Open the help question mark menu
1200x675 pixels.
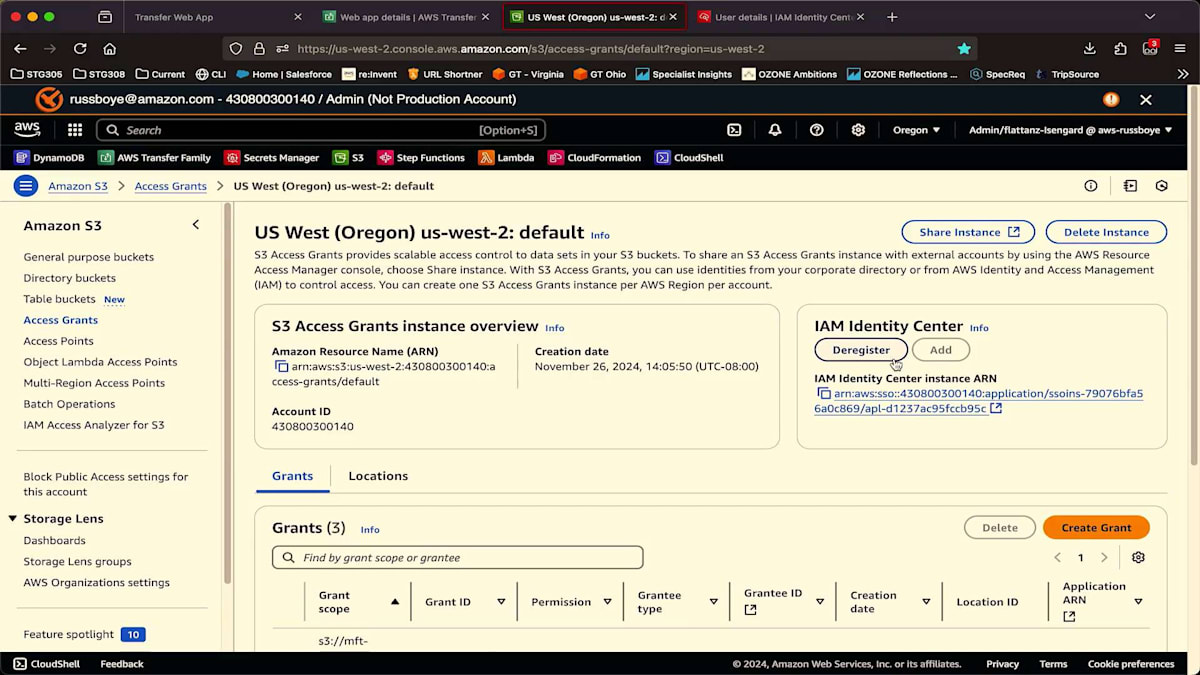[x=817, y=130]
